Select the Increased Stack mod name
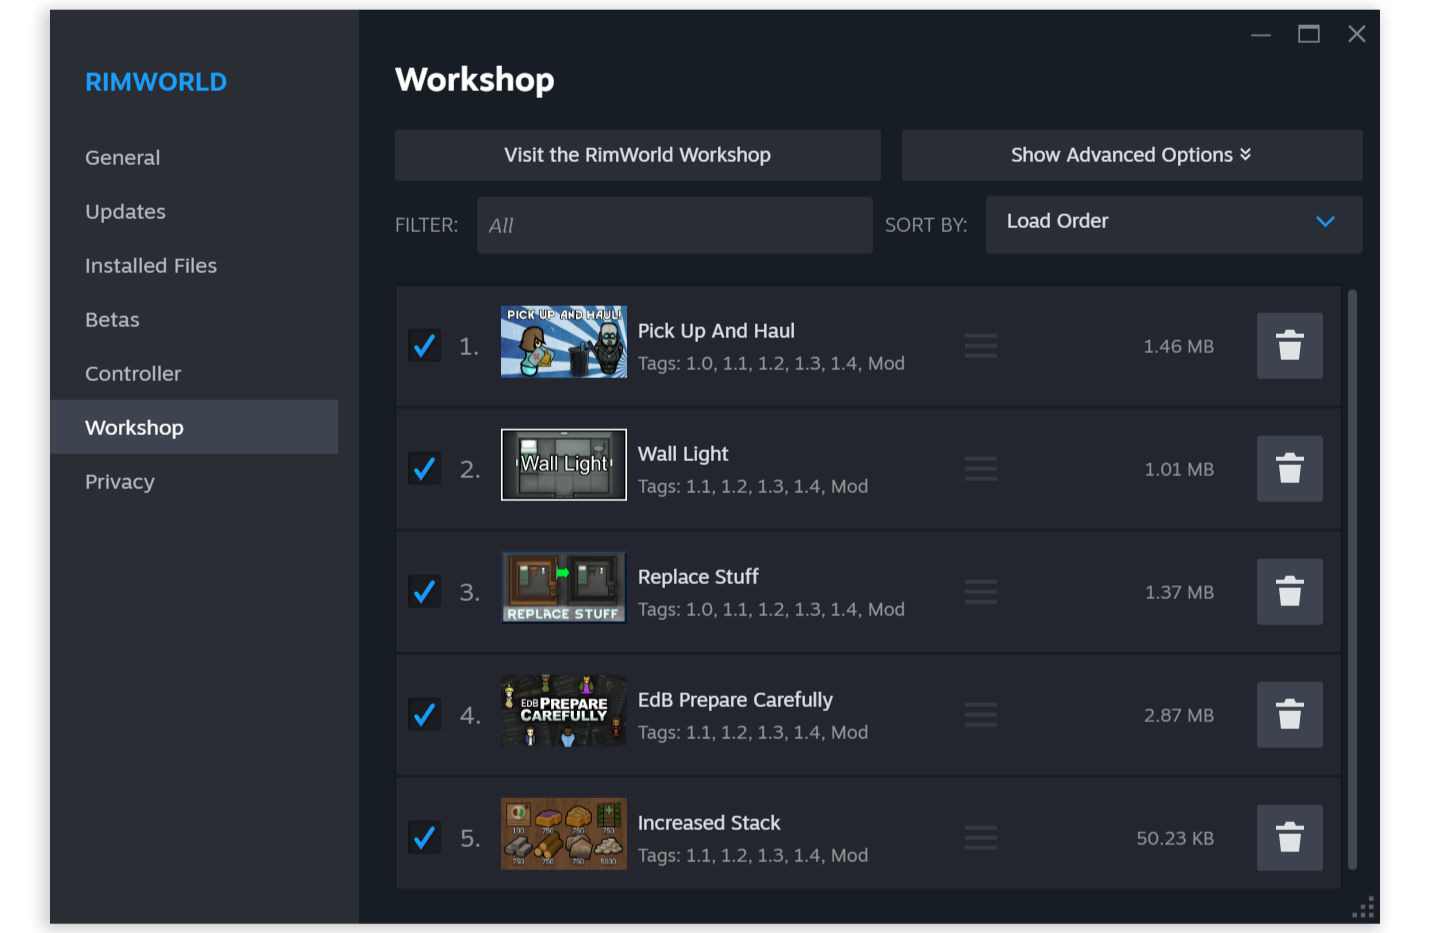Image resolution: width=1430 pixels, height=933 pixels. [709, 823]
